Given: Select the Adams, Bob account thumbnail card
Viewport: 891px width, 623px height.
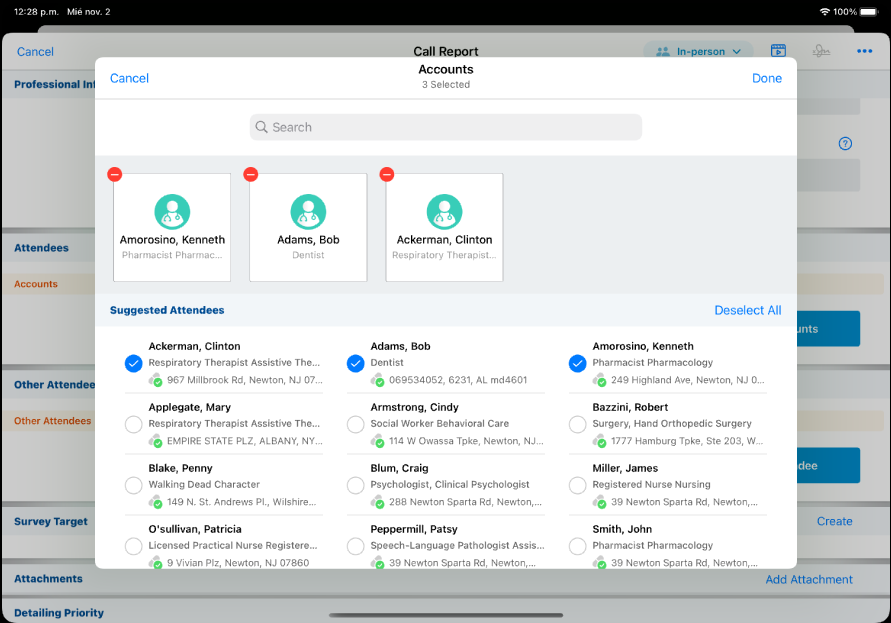Looking at the screenshot, I should point(308,228).
